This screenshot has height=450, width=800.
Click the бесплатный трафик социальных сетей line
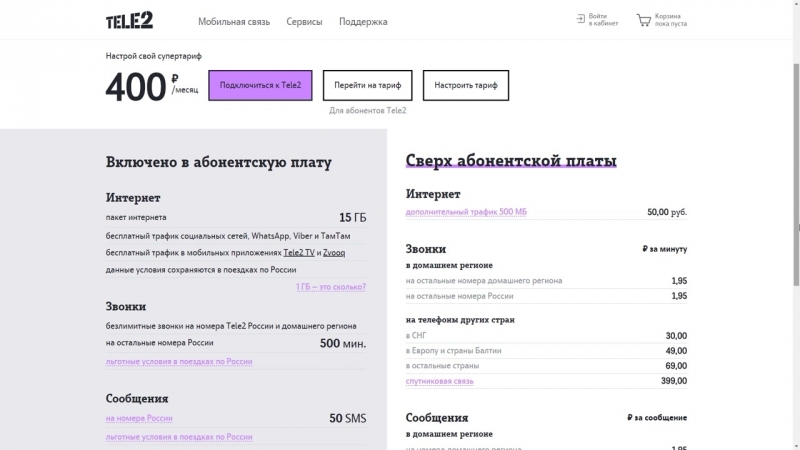pyautogui.click(x=228, y=236)
